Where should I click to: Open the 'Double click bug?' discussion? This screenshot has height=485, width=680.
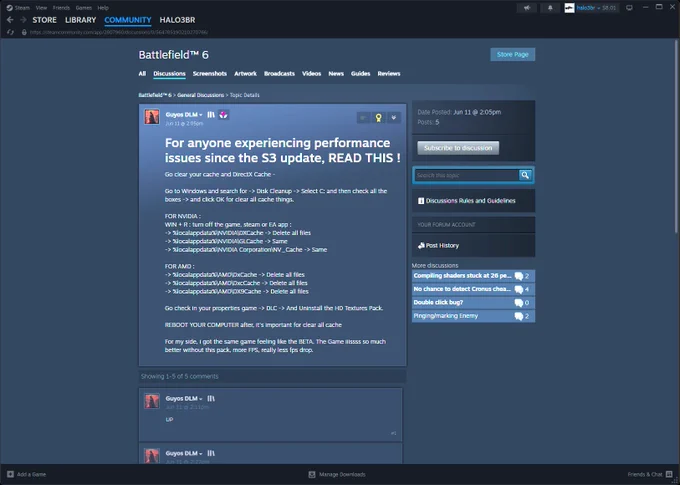tap(473, 302)
